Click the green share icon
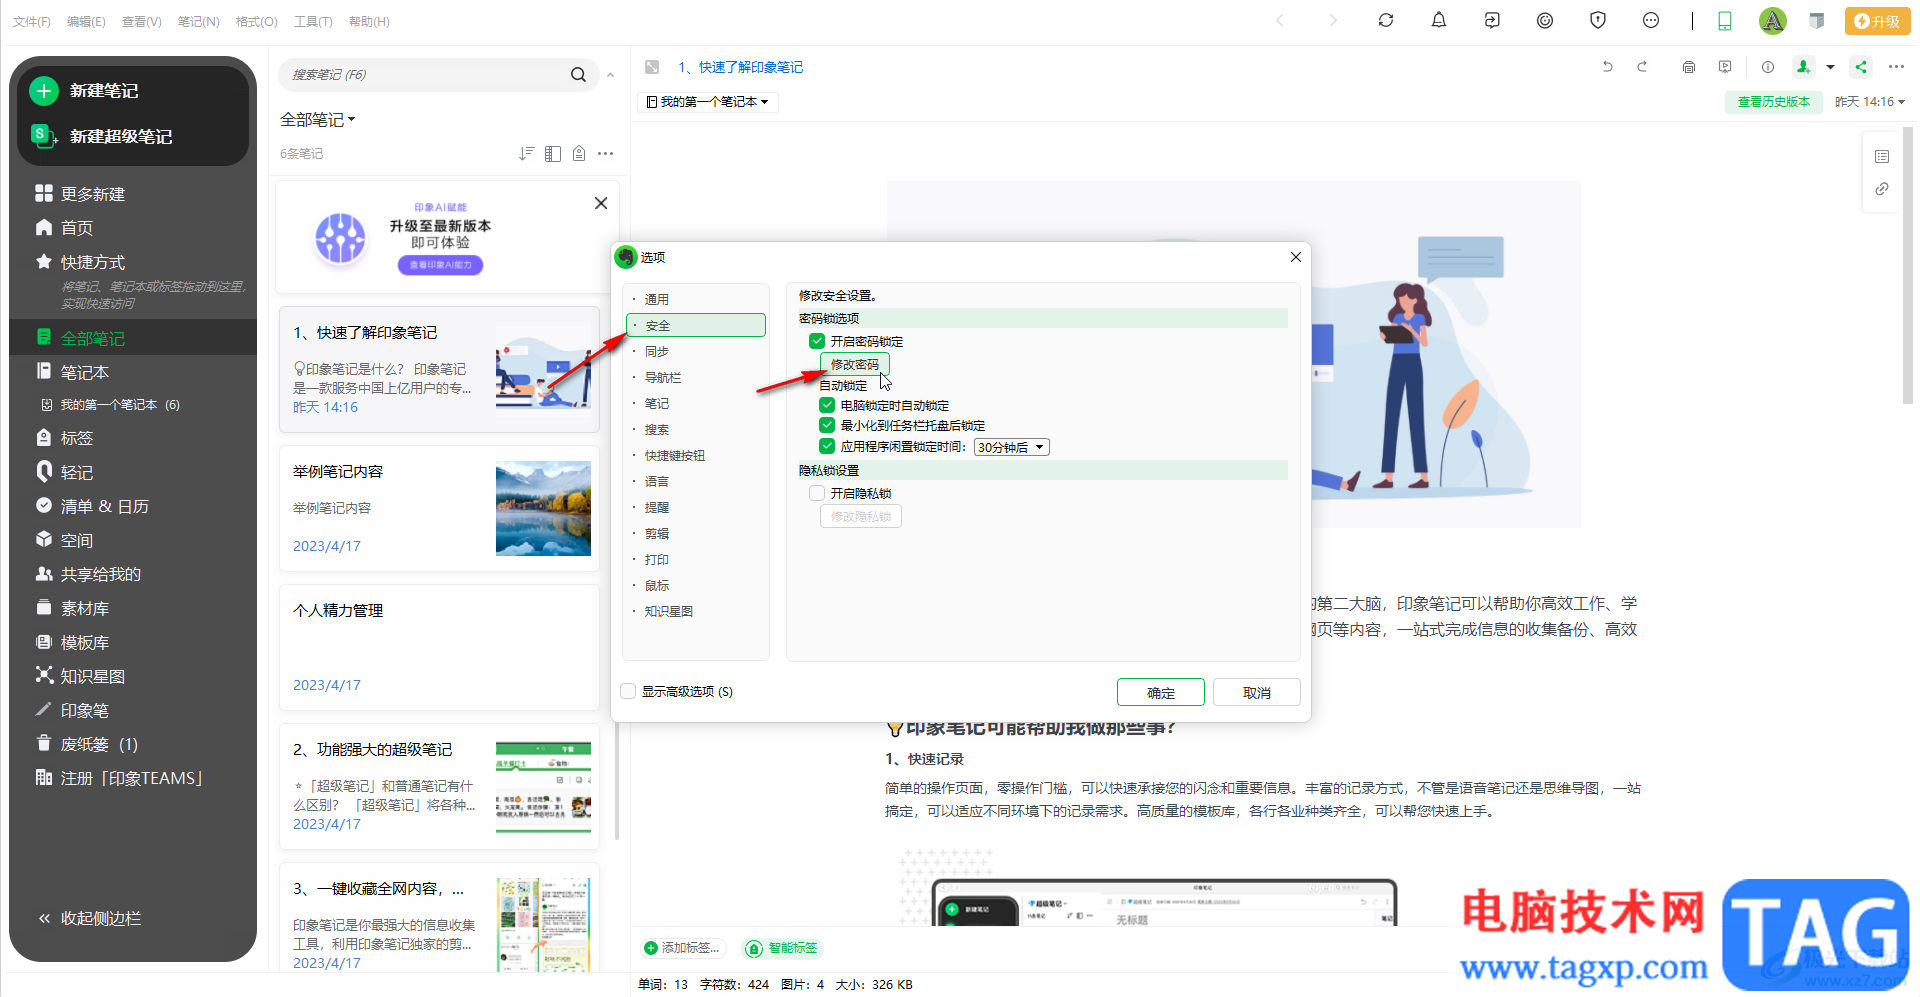1920x997 pixels. click(1861, 67)
